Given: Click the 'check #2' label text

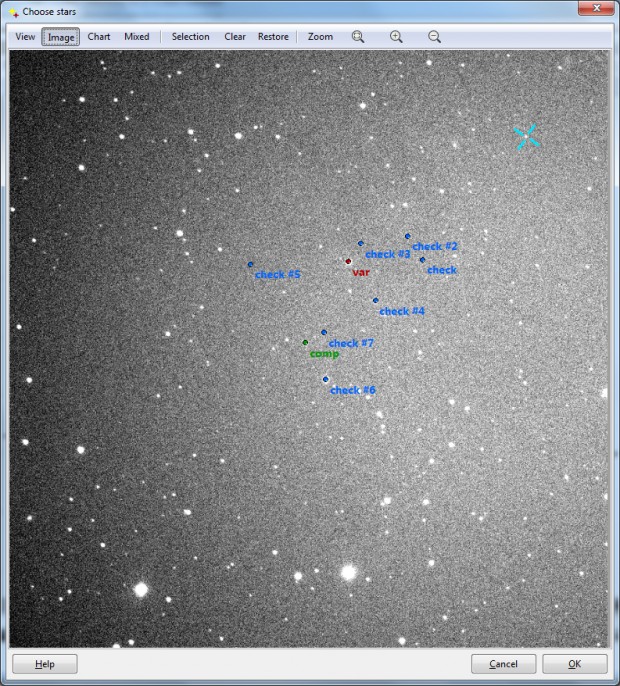Looking at the screenshot, I should pyautogui.click(x=434, y=246).
